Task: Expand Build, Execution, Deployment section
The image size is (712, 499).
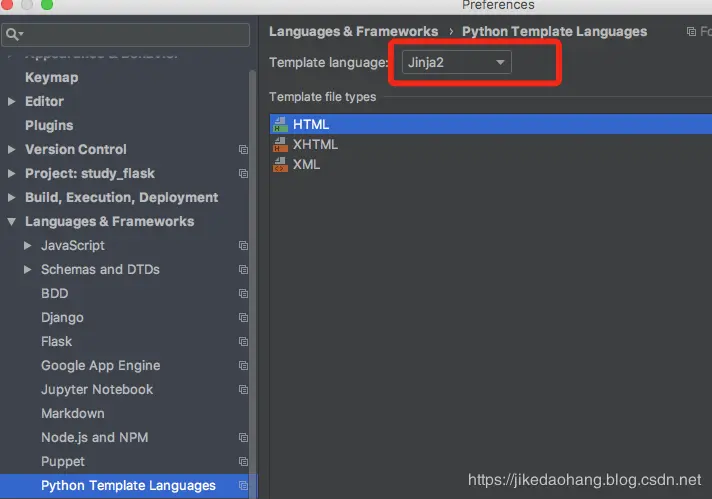Action: click(x=12, y=198)
